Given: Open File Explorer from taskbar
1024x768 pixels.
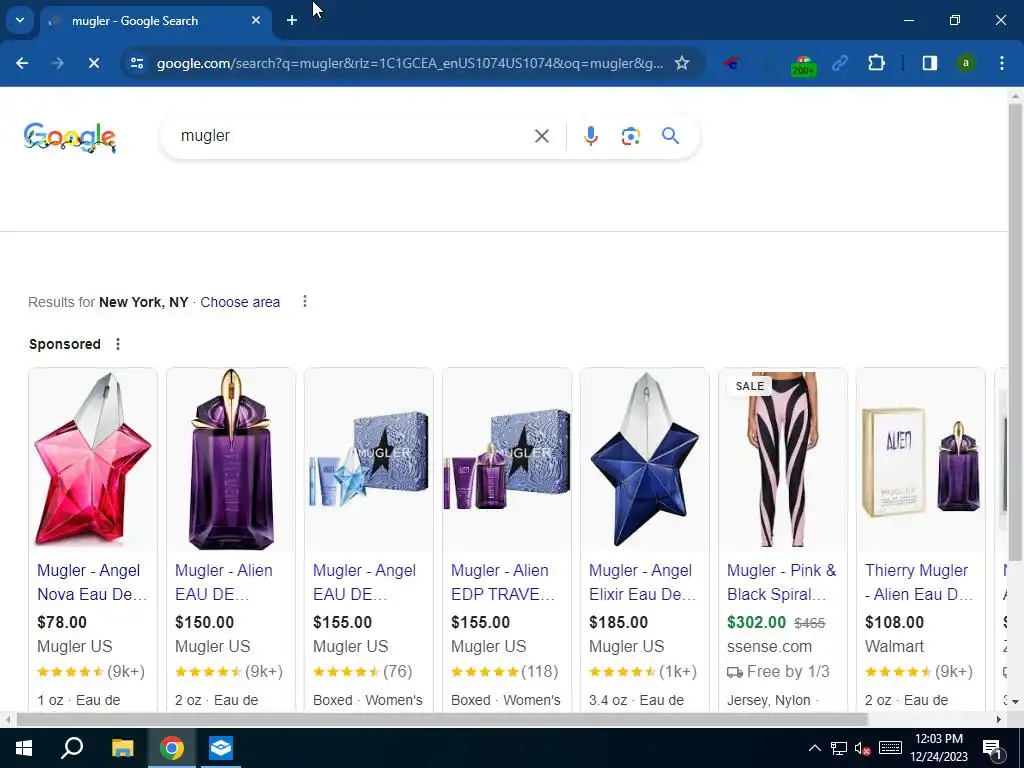Looking at the screenshot, I should pos(122,748).
